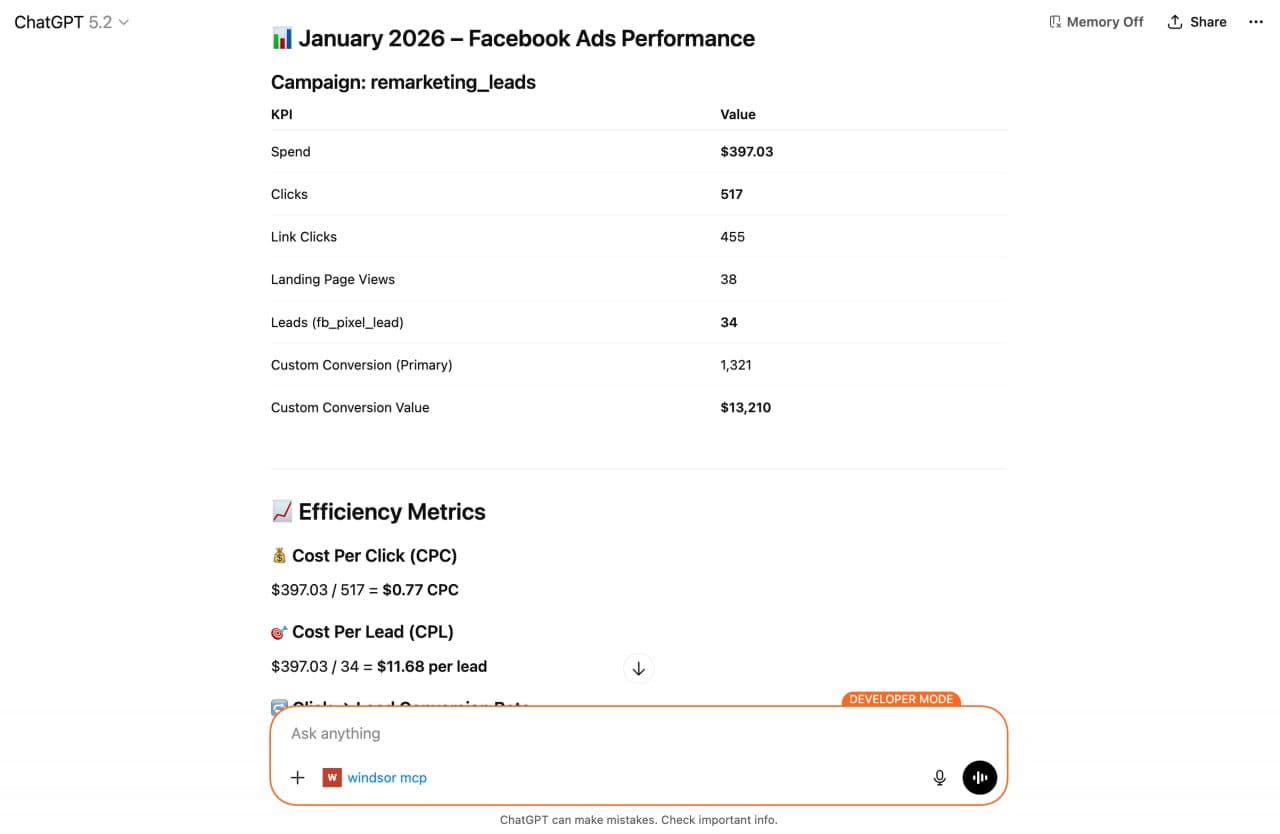Image resolution: width=1280 pixels, height=834 pixels.
Task: Click the Share upload arrow icon
Action: point(1175,22)
